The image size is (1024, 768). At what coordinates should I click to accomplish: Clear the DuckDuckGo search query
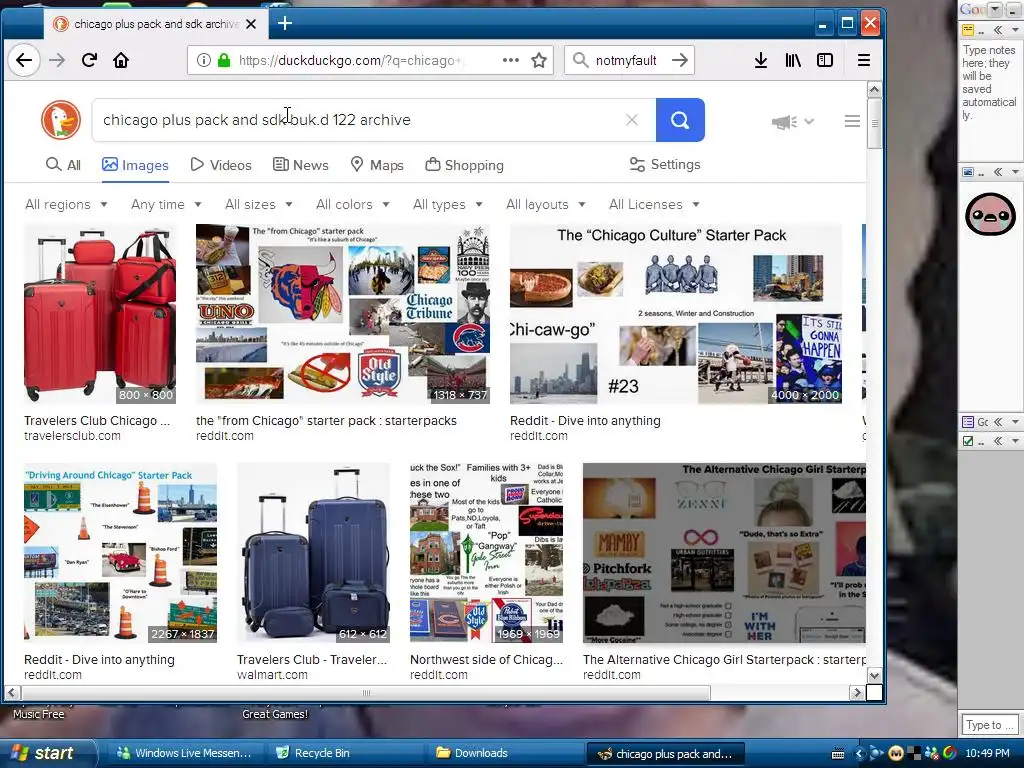tap(632, 120)
